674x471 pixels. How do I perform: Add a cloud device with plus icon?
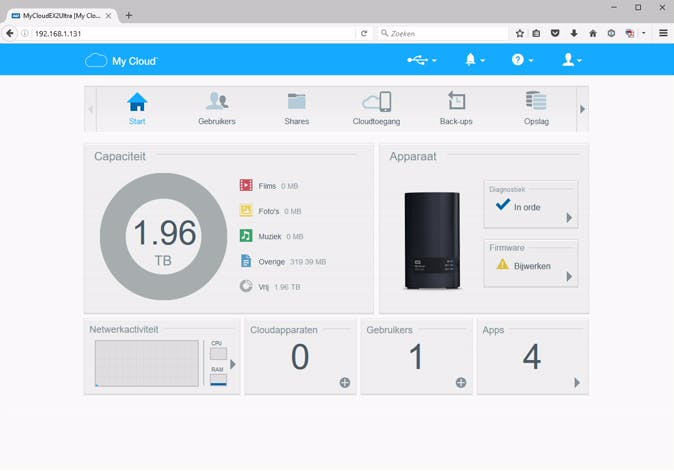click(345, 382)
